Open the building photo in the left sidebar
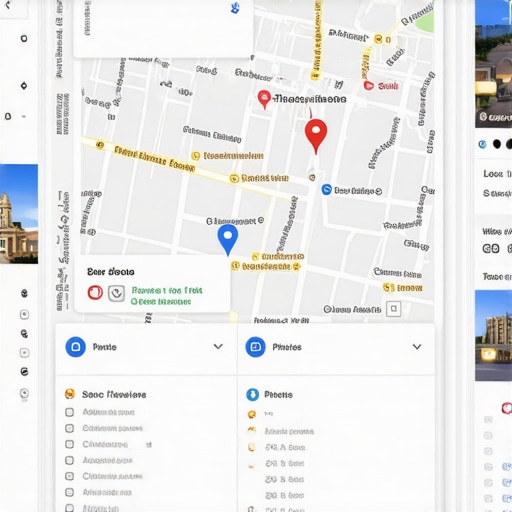 click(19, 214)
